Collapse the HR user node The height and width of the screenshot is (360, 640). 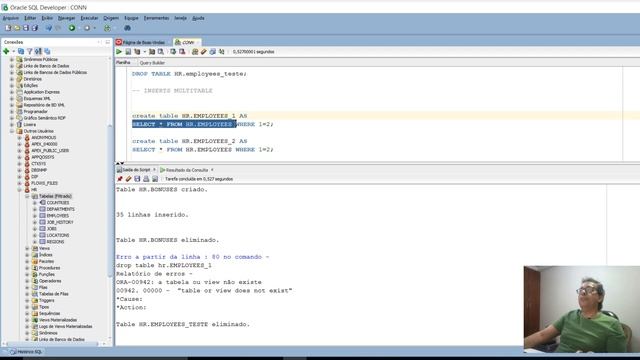coord(20,190)
